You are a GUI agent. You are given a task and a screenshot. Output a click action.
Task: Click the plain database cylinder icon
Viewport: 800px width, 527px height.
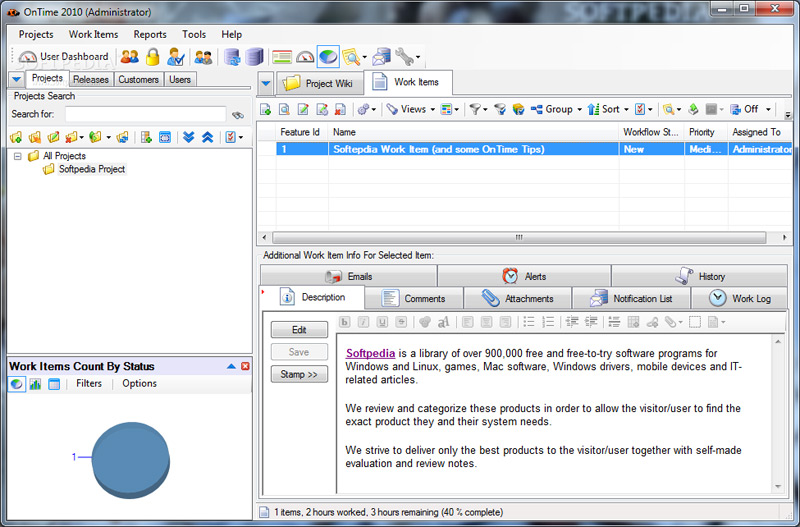pos(254,57)
